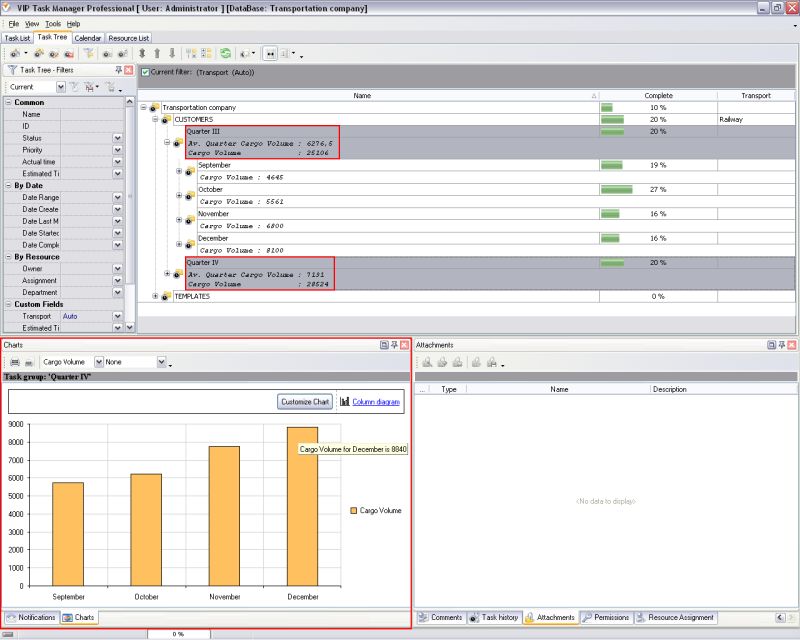Viewport: 800px width, 640px height.
Task: Open the Comments tab
Action: pos(440,617)
